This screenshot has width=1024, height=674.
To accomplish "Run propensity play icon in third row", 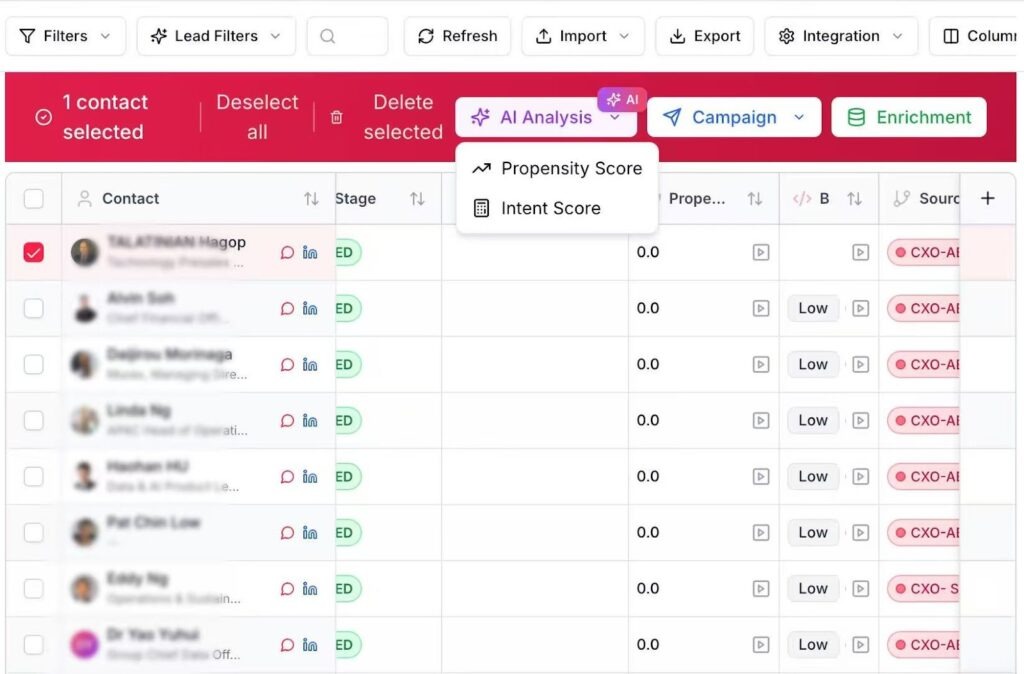I will tap(761, 364).
